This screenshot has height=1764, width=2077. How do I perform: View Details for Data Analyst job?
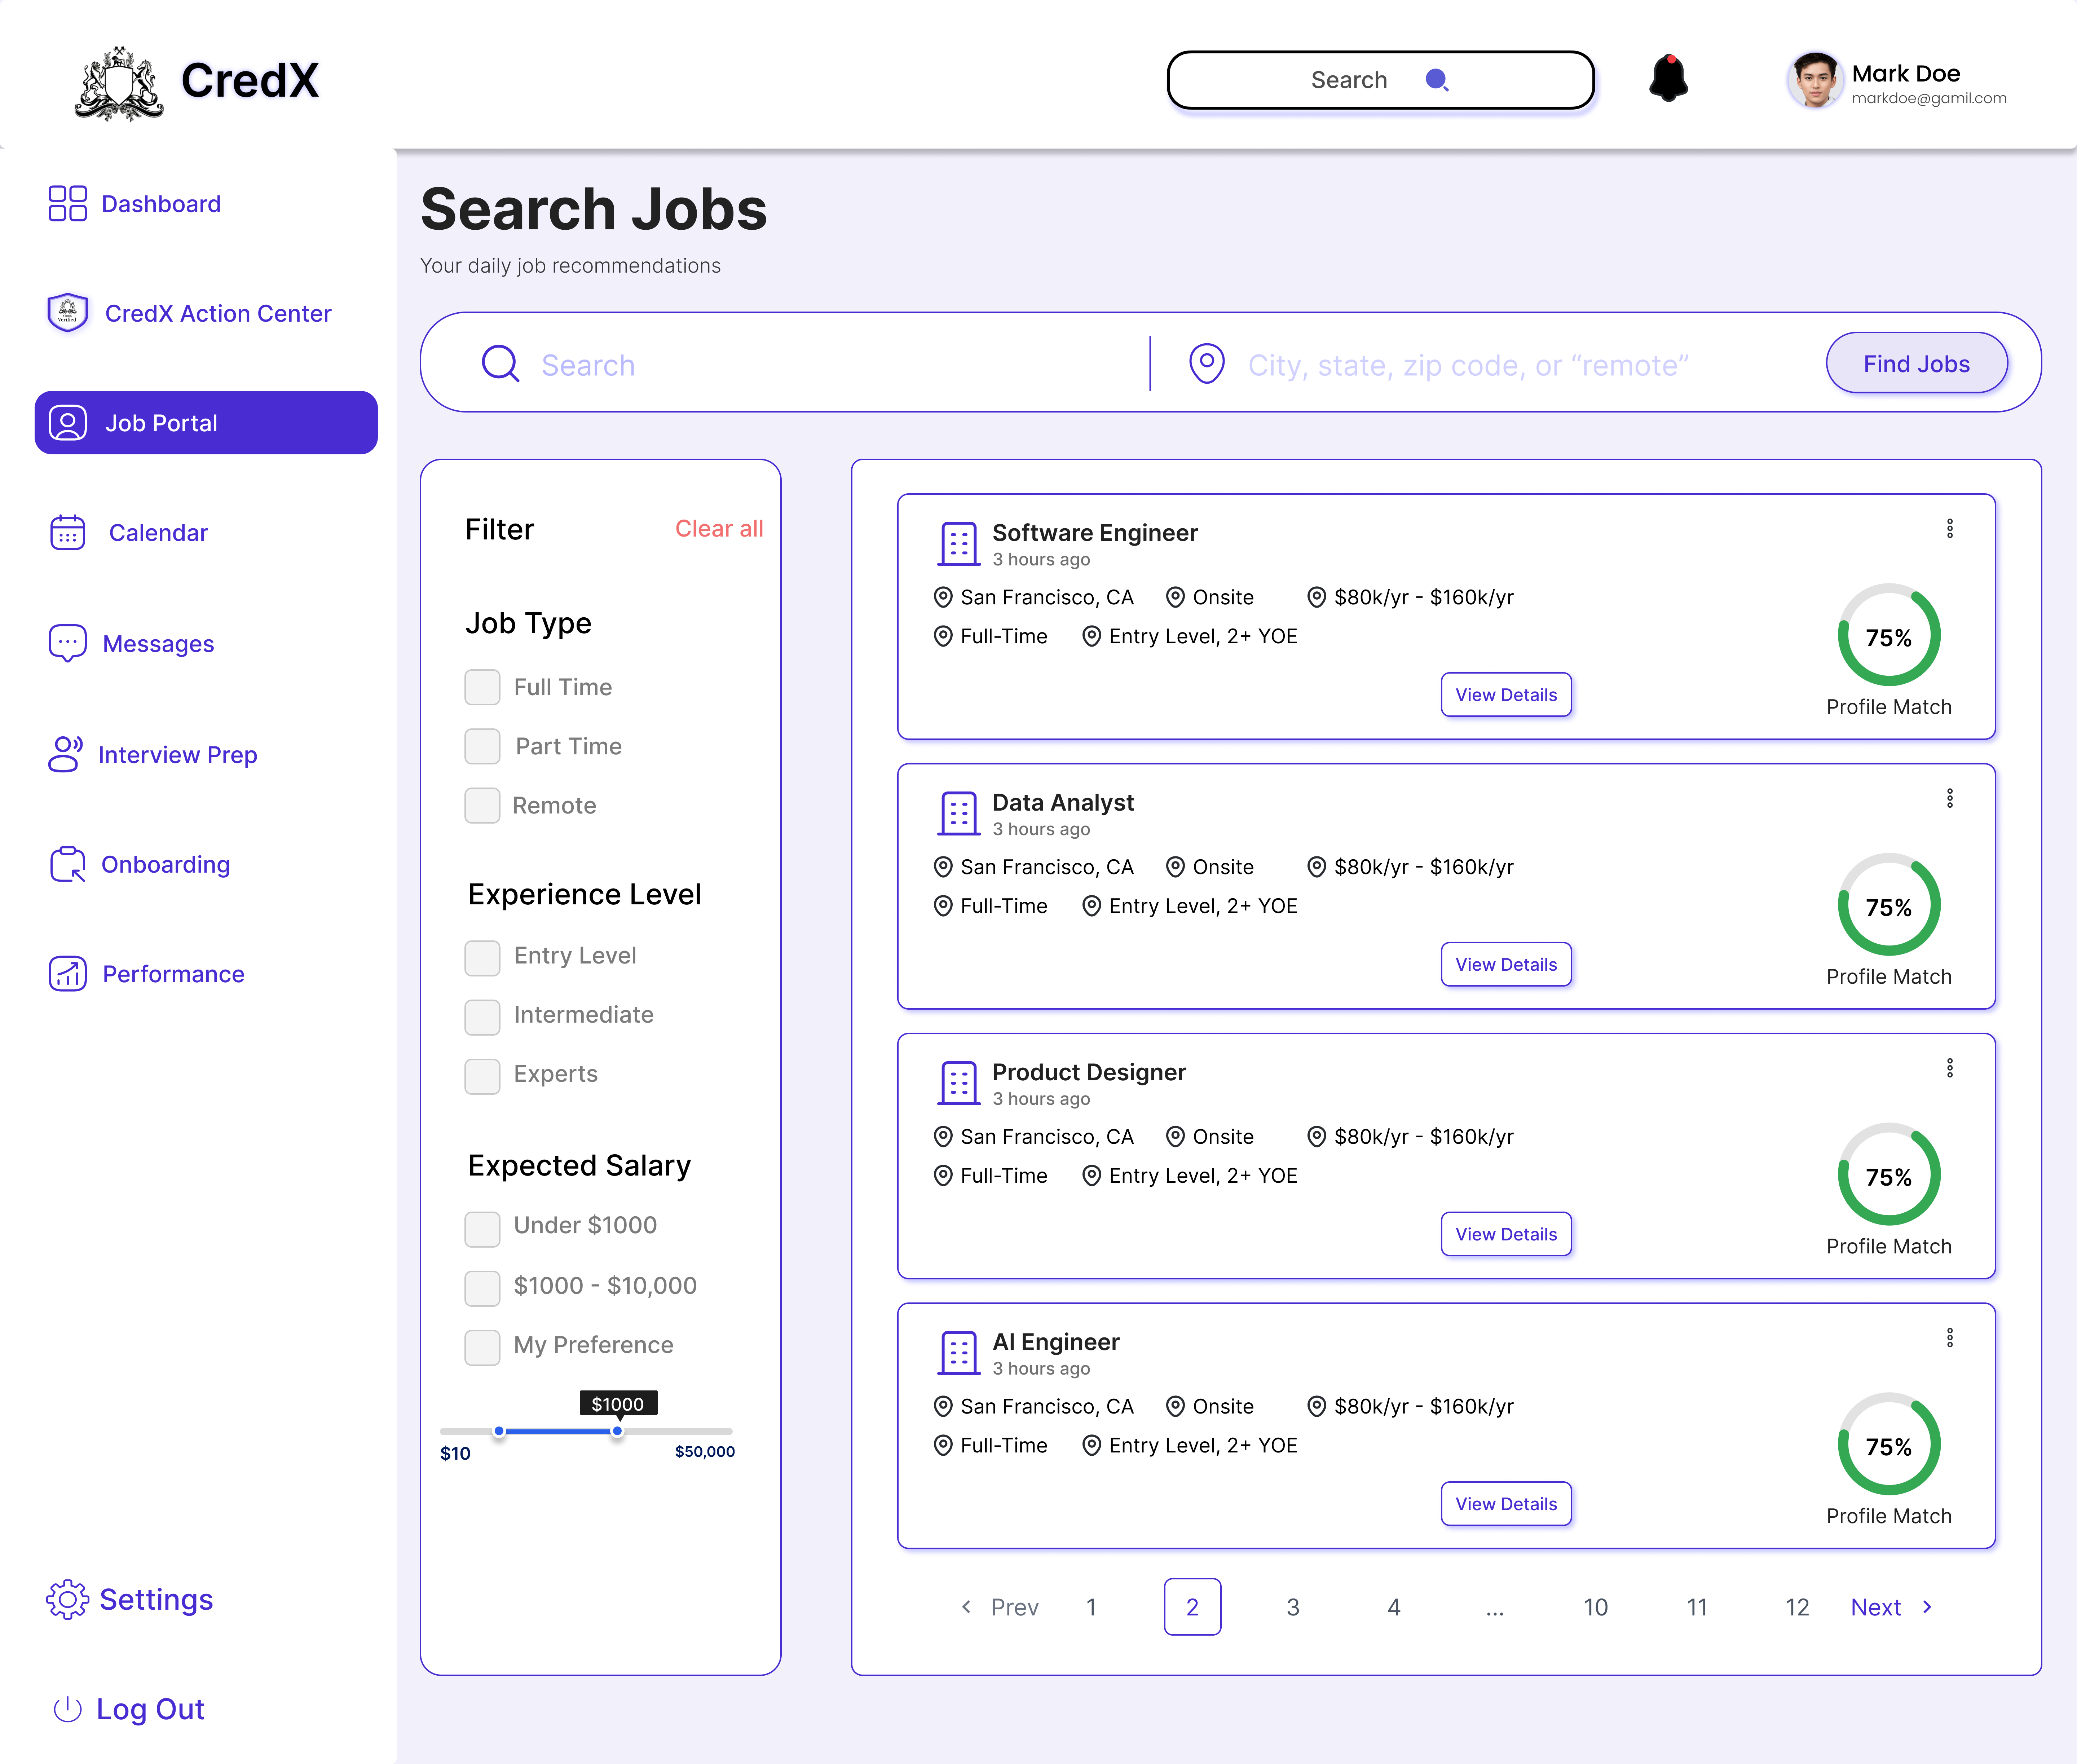[x=1505, y=964]
